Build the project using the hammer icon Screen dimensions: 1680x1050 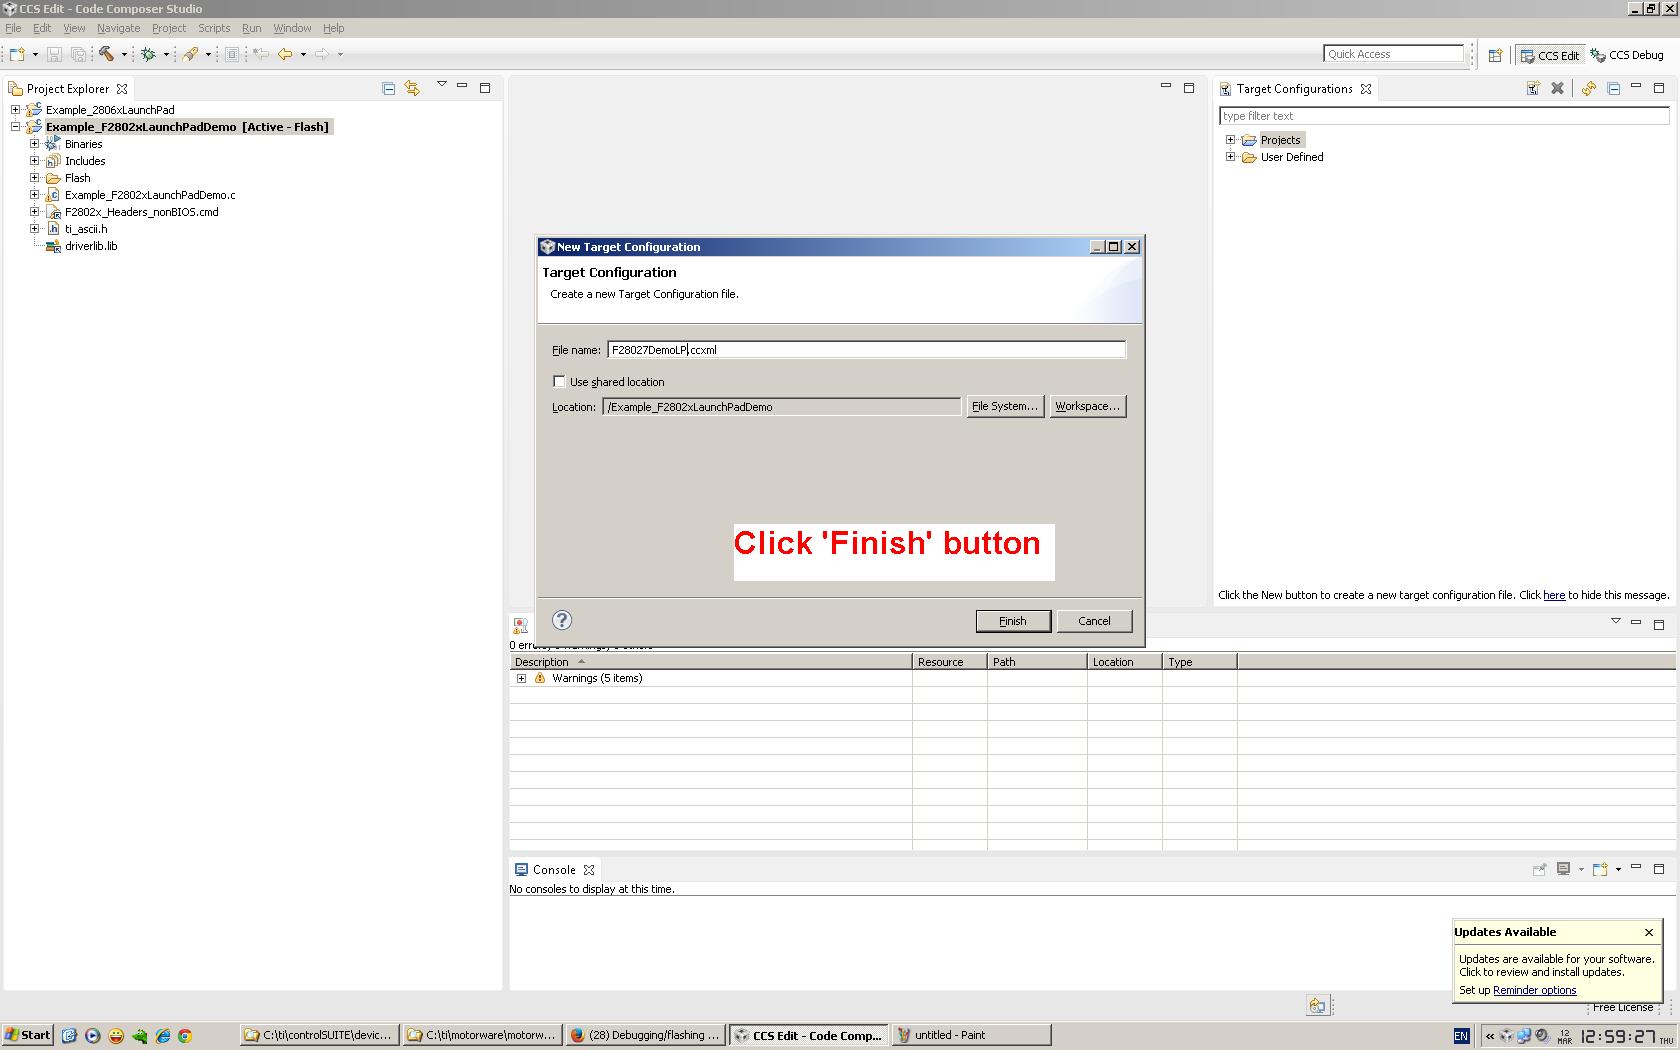[107, 55]
